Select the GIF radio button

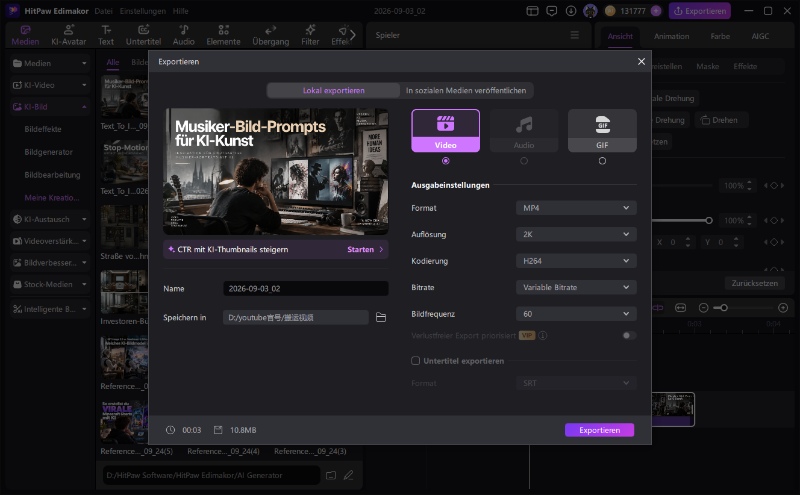(x=602, y=161)
